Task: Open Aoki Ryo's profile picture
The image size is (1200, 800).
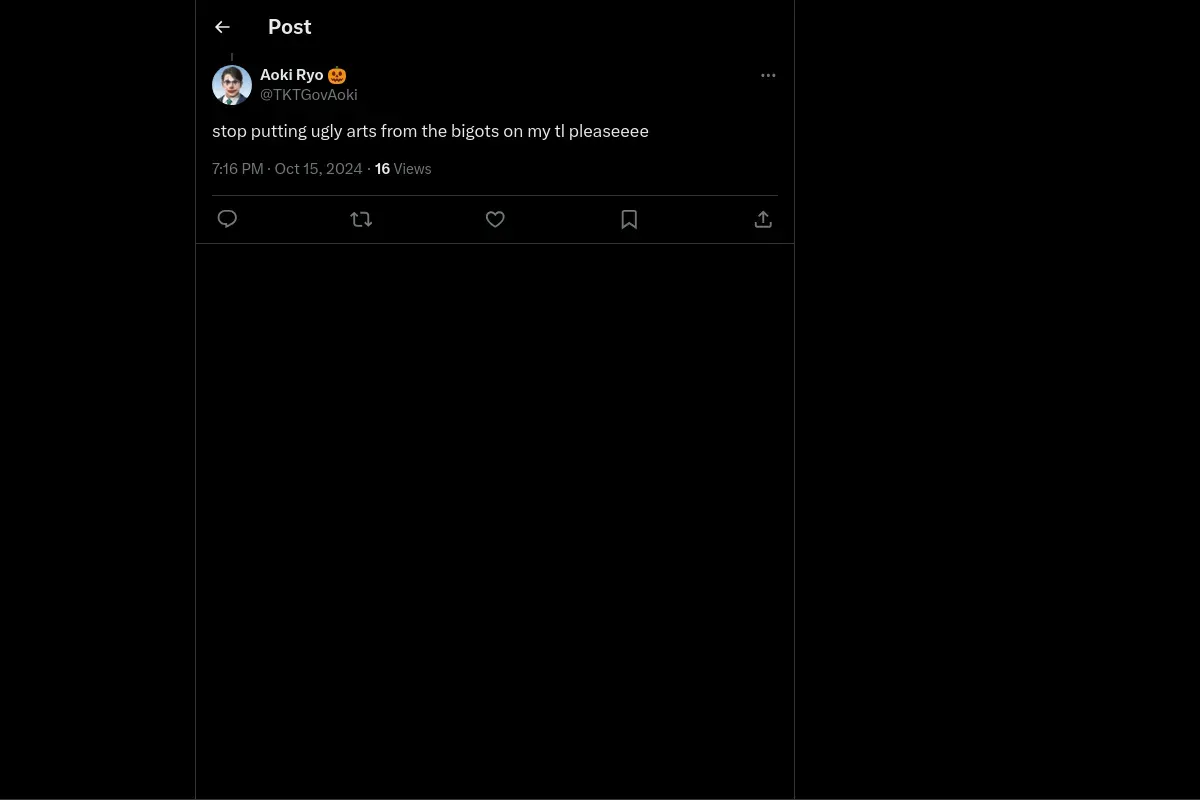Action: [232, 85]
